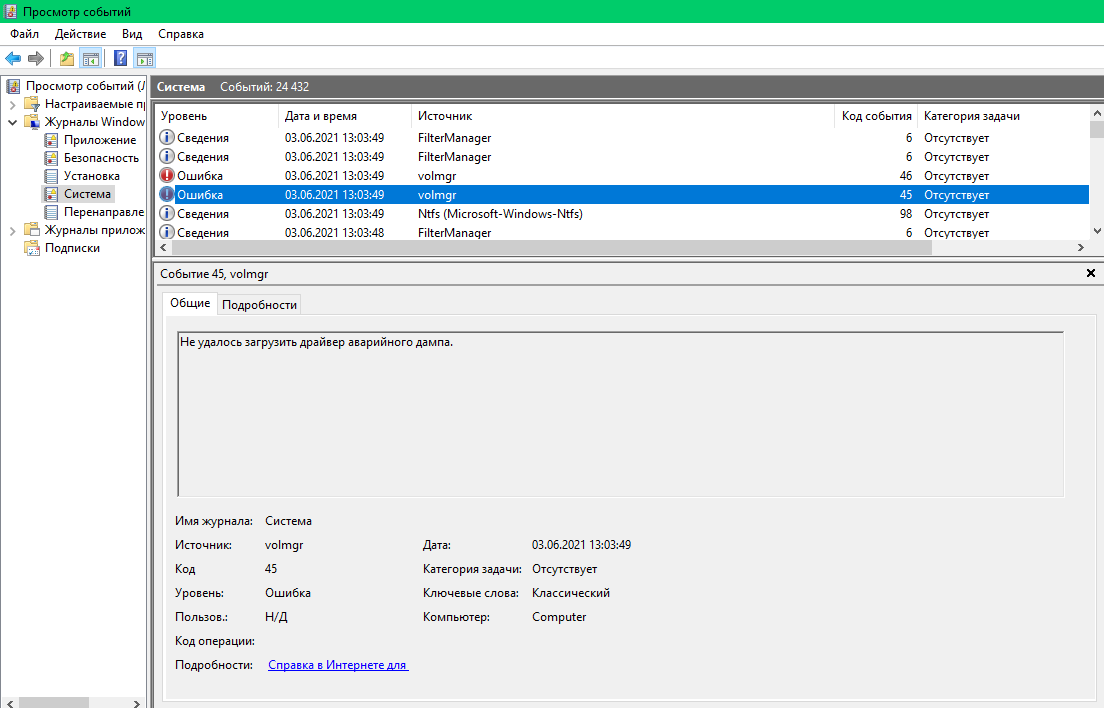1104x708 pixels.
Task: Sort by the Источник column header
Action: point(623,116)
